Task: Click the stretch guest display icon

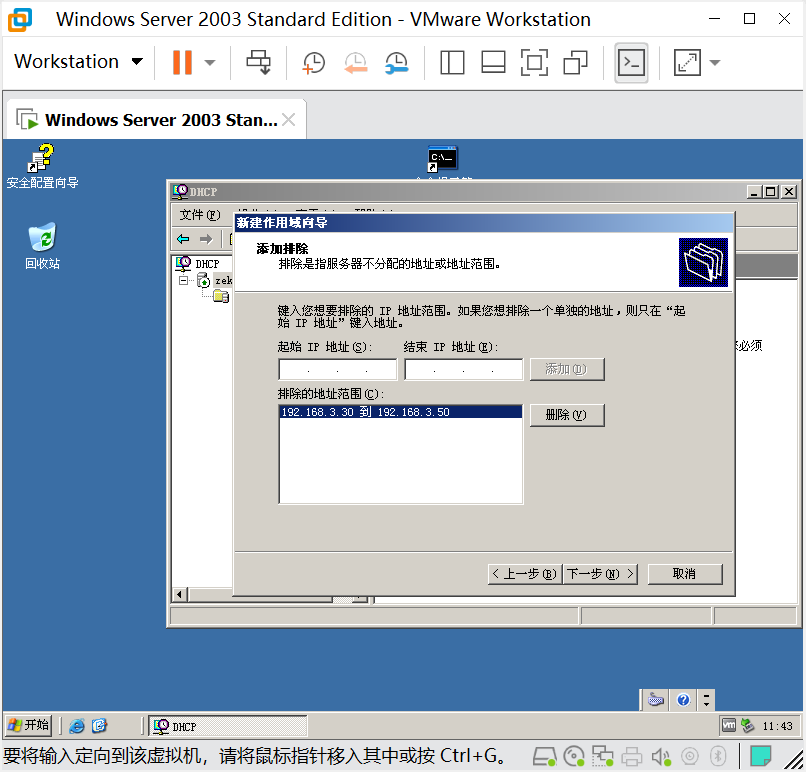Action: (687, 63)
